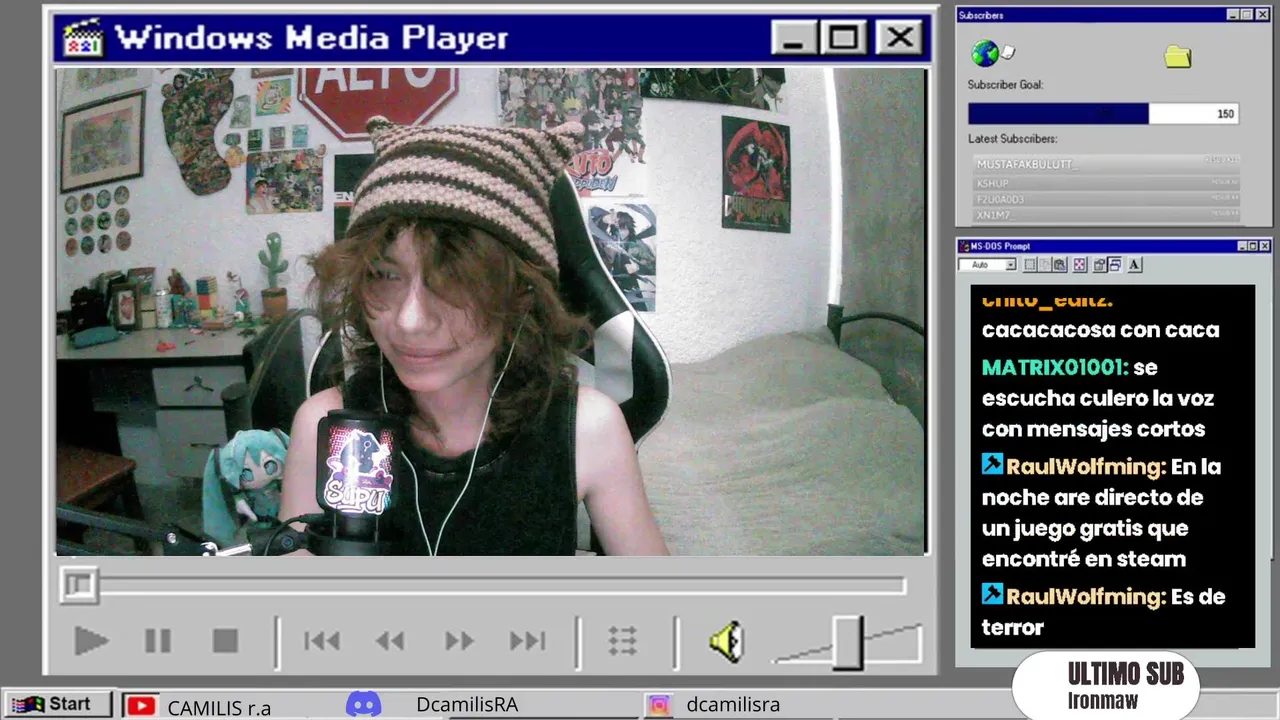The image size is (1280, 720).
Task: Click the Full screen icon in MS-DOS Prompt
Action: tap(1080, 265)
